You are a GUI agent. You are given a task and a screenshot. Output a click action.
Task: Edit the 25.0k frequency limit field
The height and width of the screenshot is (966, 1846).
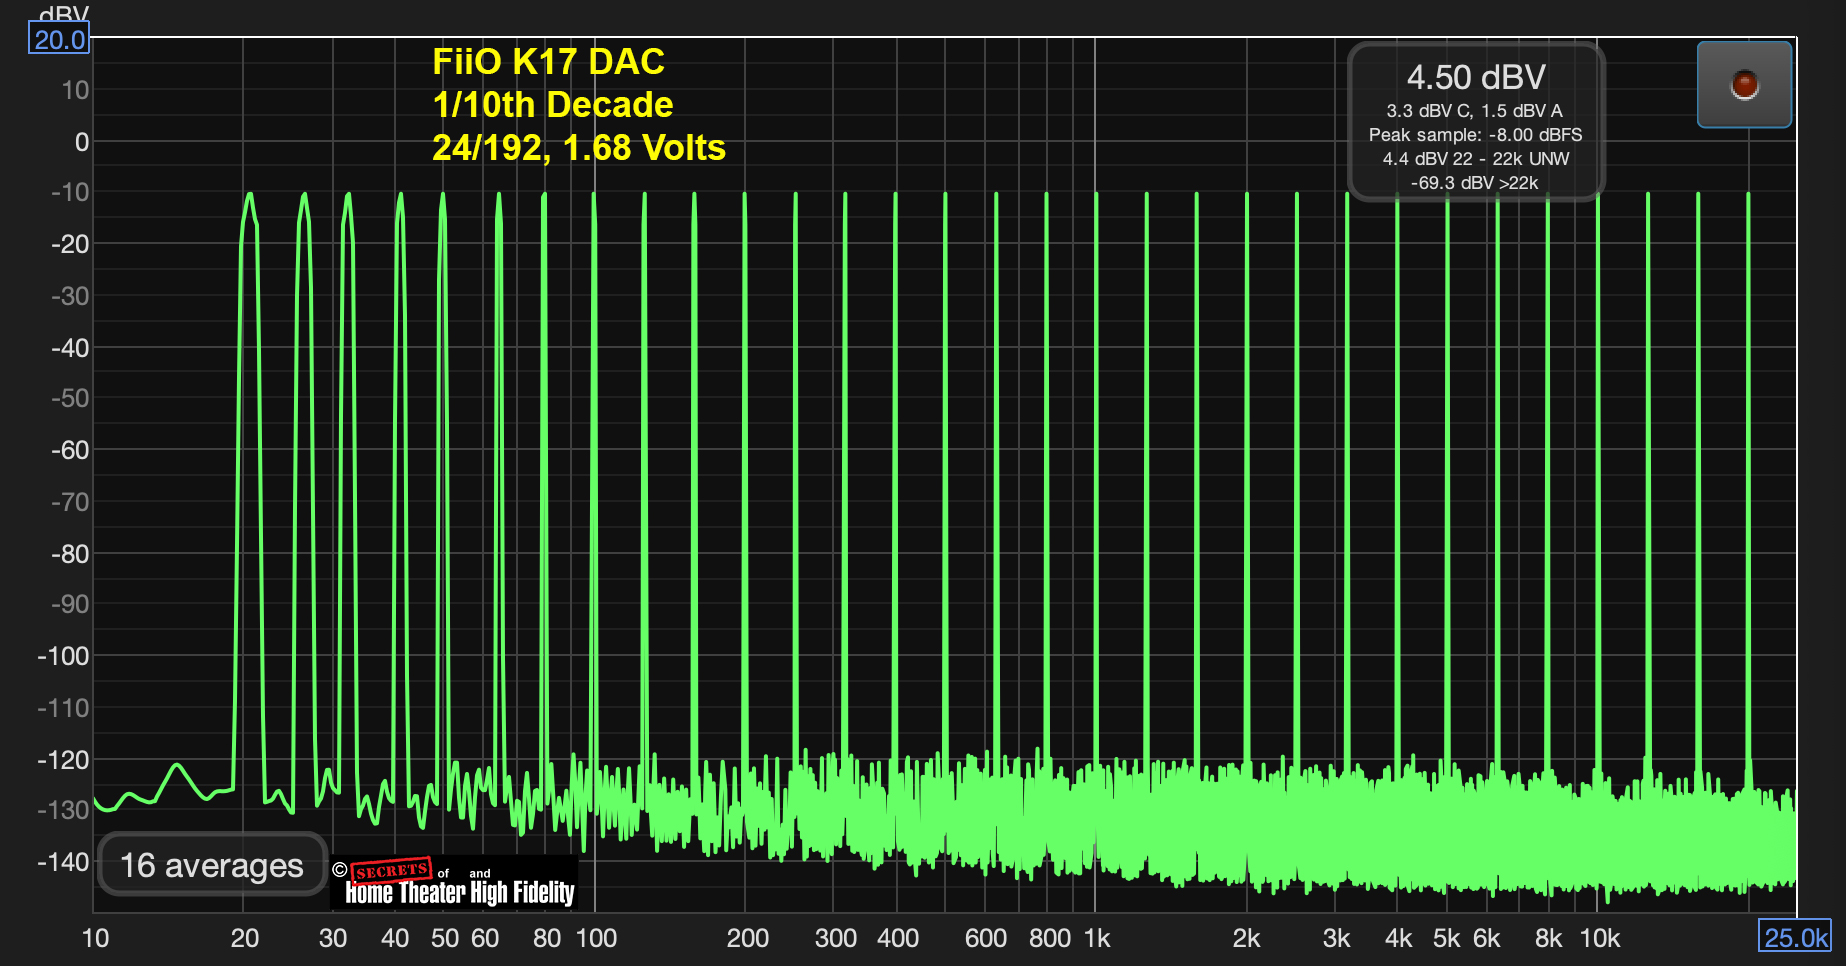1795,937
